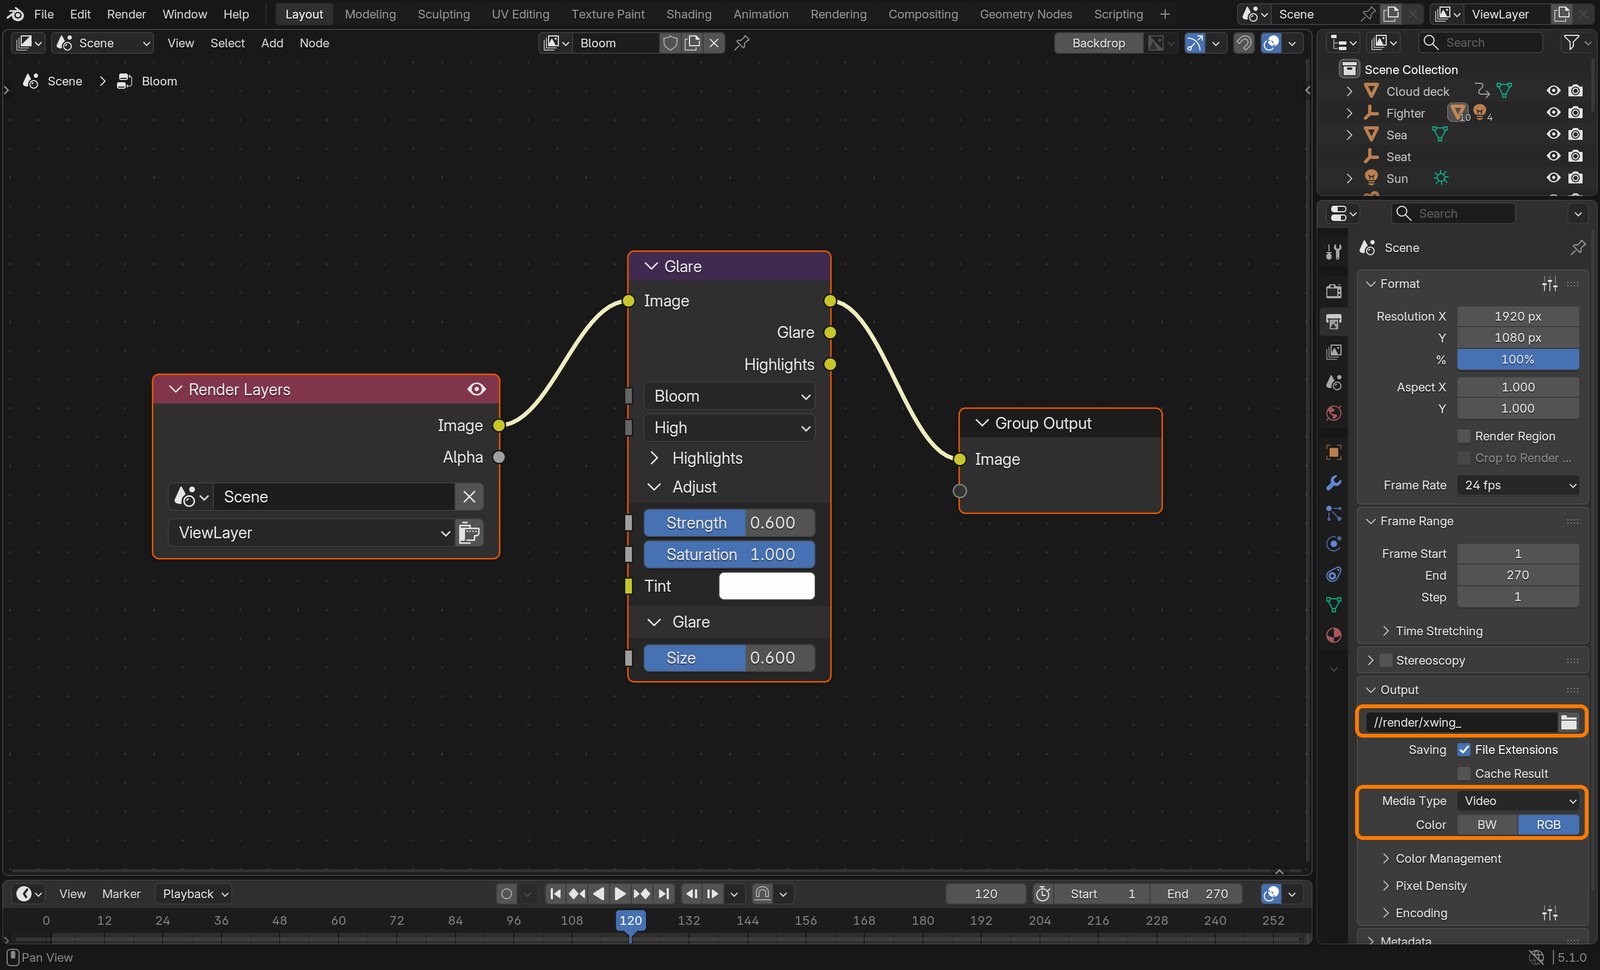The height and width of the screenshot is (970, 1600).
Task: Play the animation forward
Action: [620, 894]
